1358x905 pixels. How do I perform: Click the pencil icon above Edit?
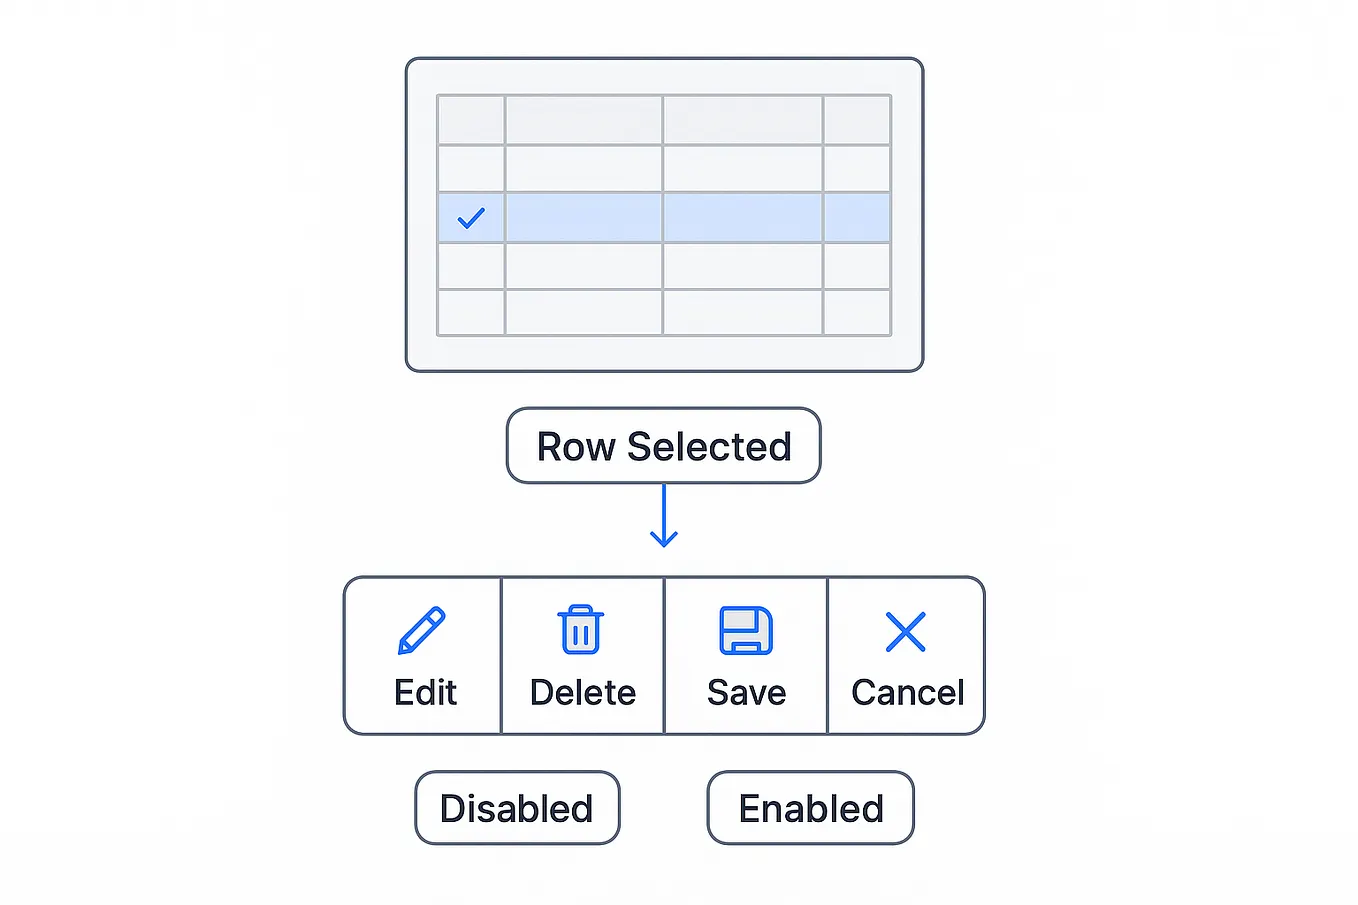click(422, 631)
